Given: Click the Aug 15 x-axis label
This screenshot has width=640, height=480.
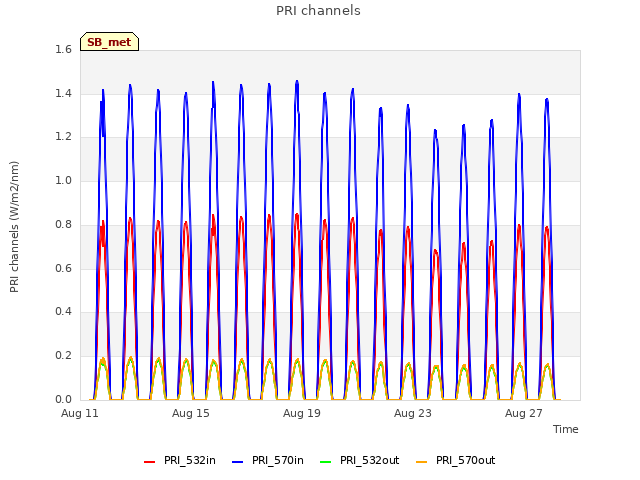Looking at the screenshot, I should 191,413.
